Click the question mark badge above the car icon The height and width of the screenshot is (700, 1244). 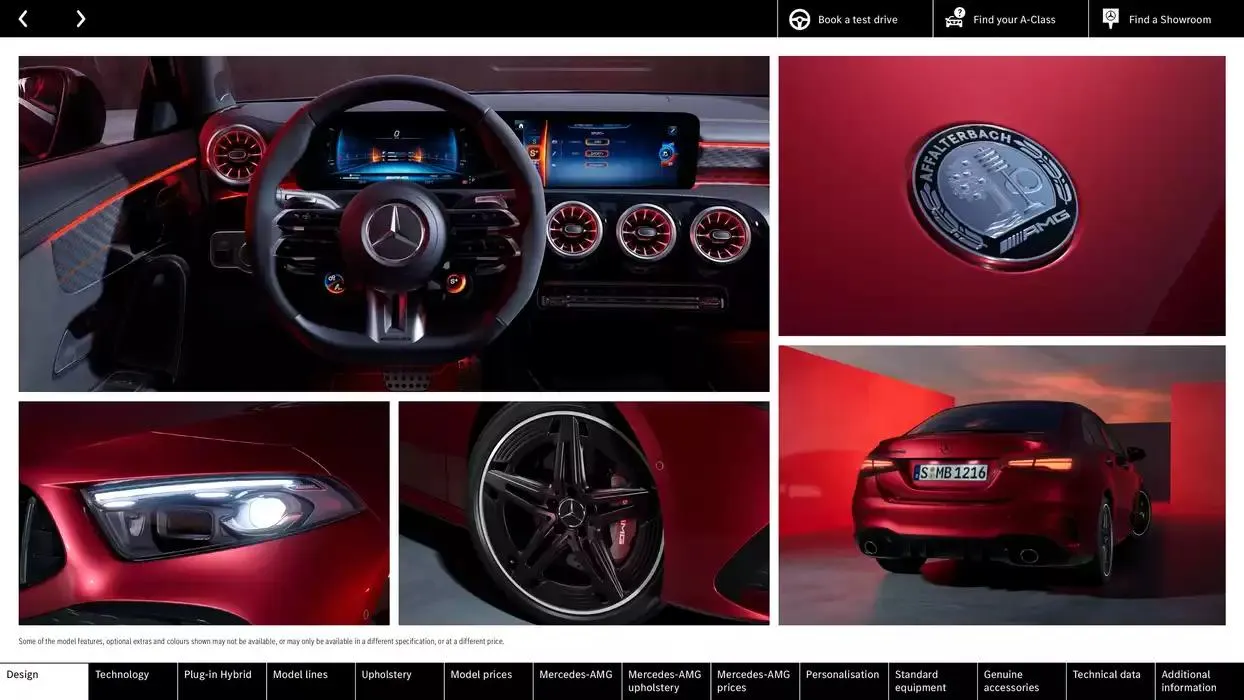(958, 11)
